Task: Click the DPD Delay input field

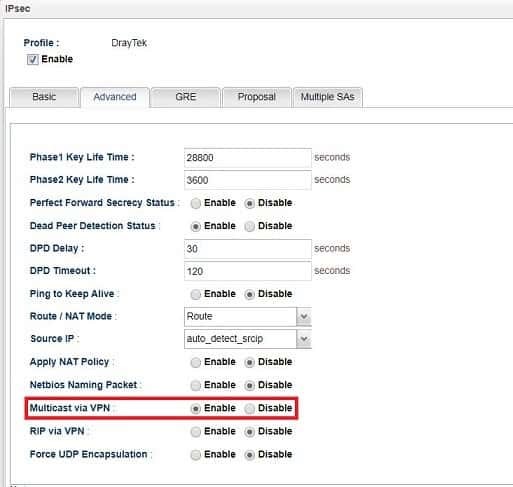Action: point(248,249)
